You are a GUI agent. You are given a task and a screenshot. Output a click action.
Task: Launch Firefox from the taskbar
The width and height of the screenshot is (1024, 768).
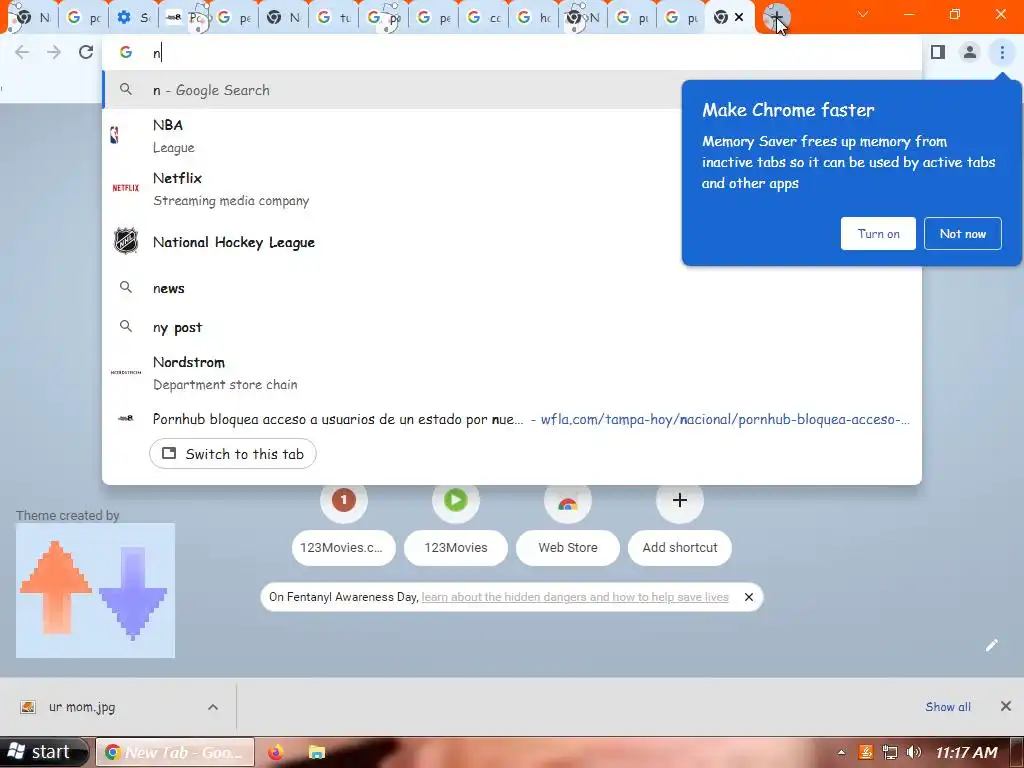pos(275,752)
